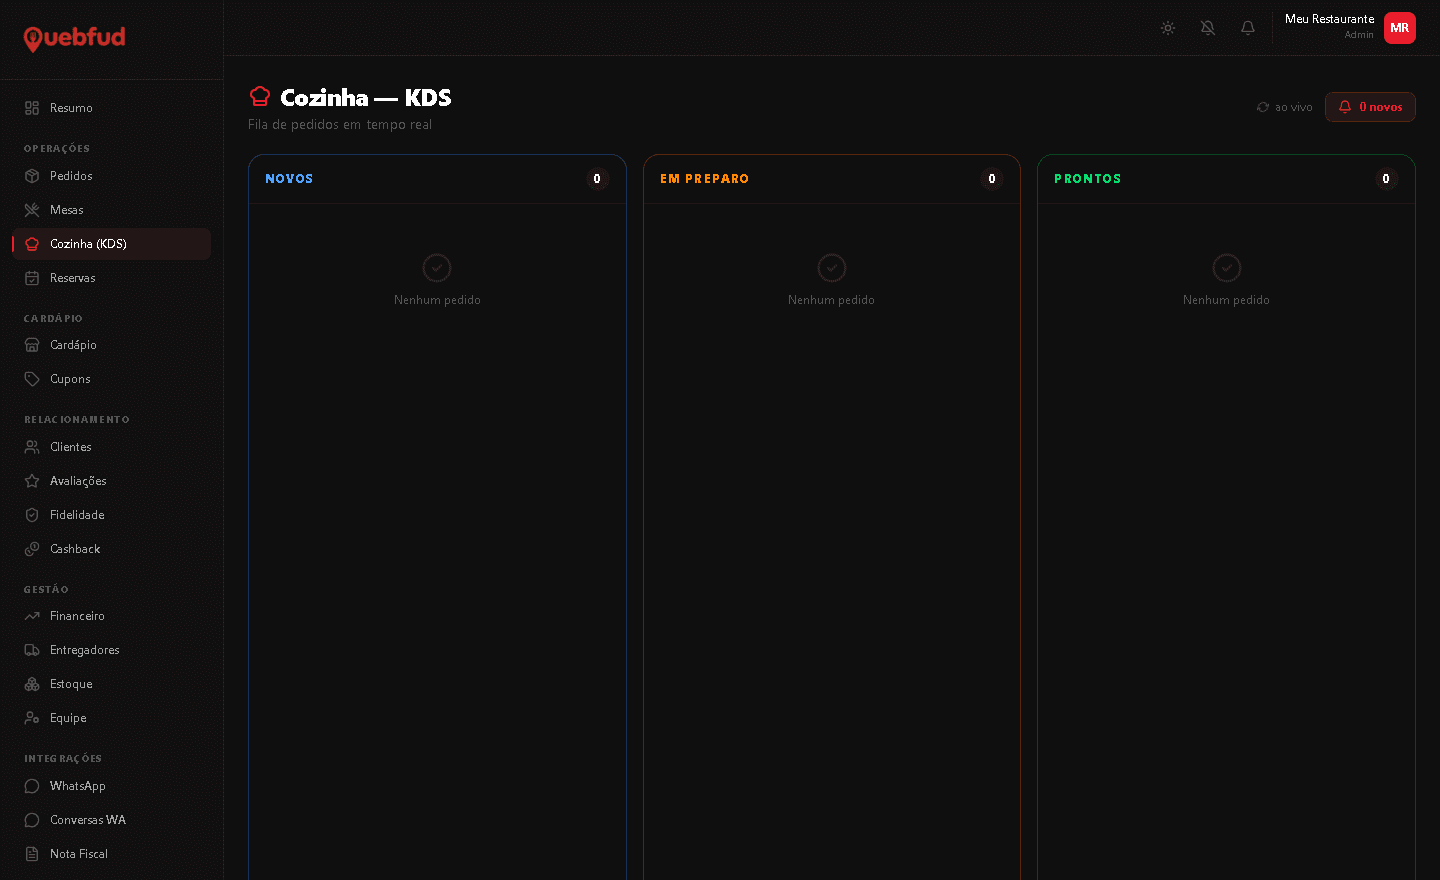
Task: Open the Resumo menu item
Action: point(111,108)
